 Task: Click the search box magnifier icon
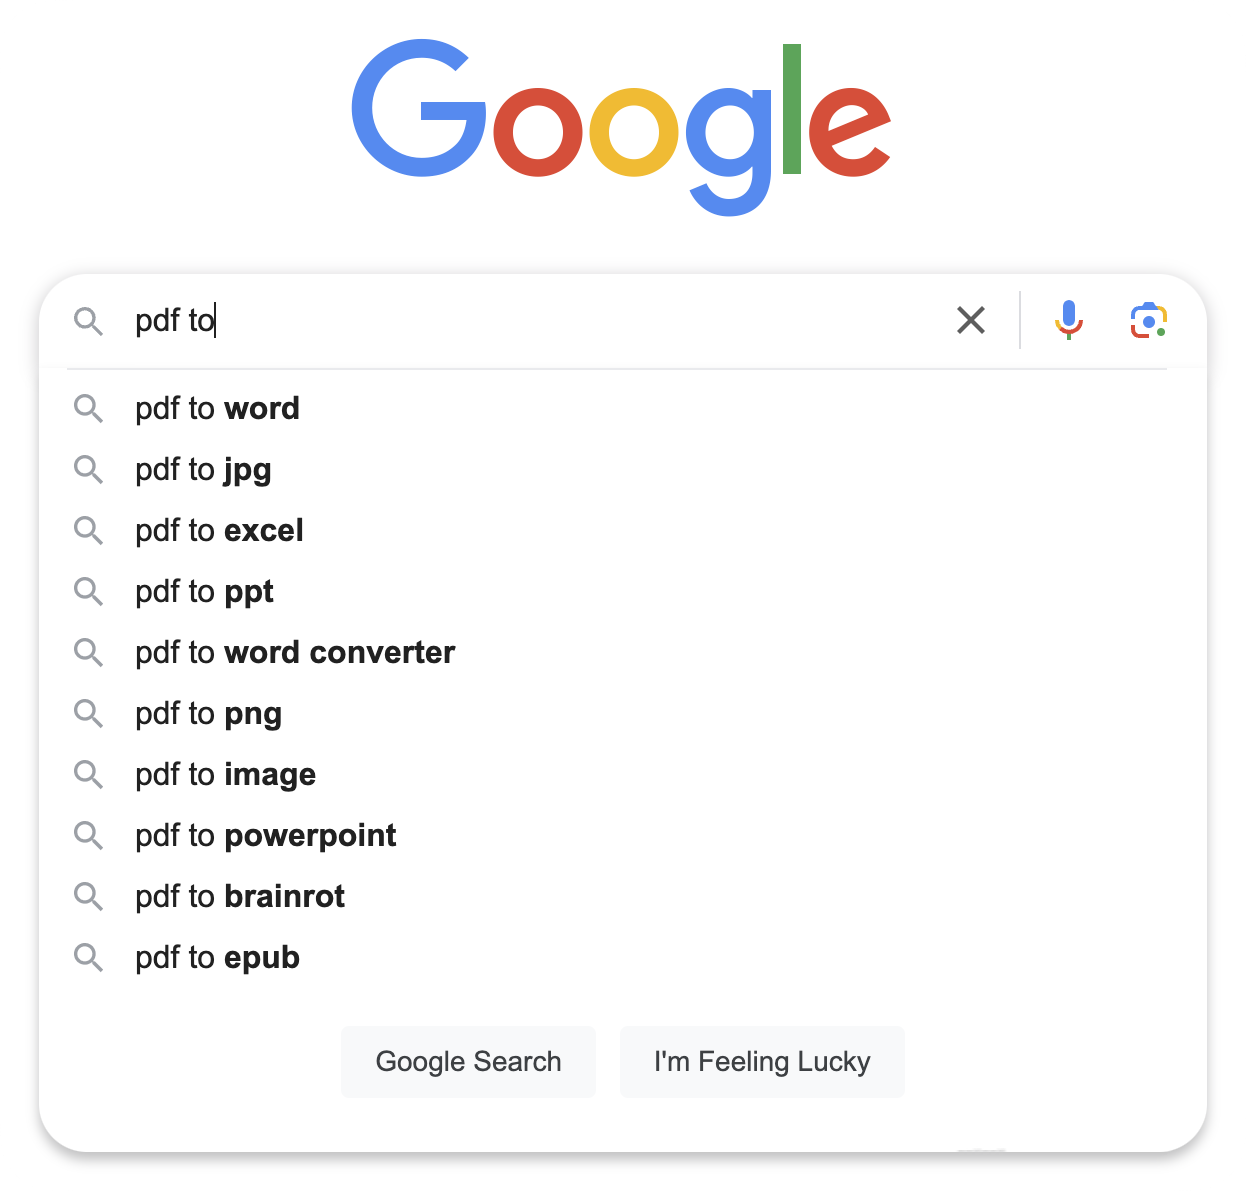89,321
